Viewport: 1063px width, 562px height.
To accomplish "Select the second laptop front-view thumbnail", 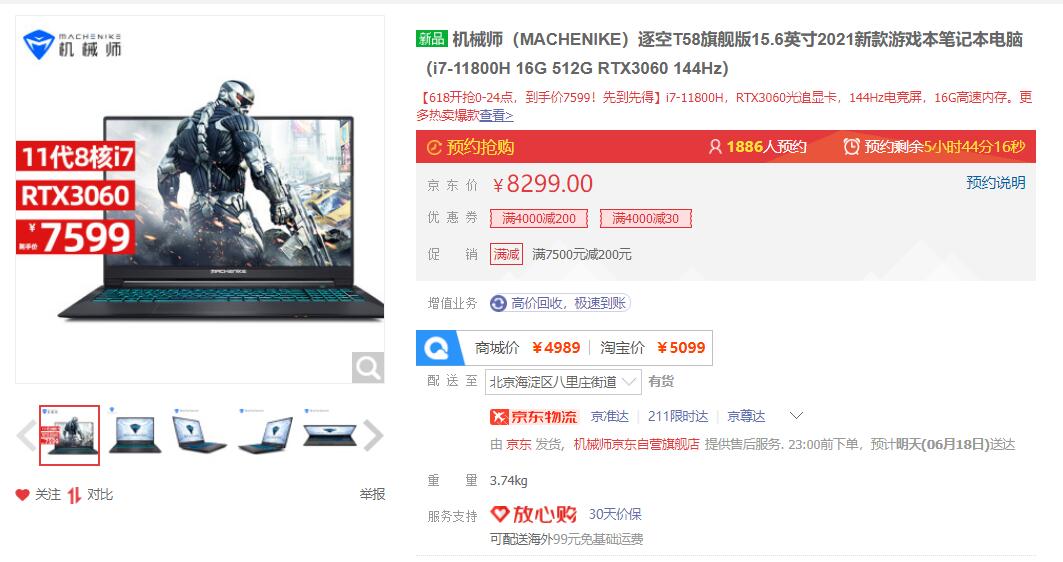I will pos(135,435).
